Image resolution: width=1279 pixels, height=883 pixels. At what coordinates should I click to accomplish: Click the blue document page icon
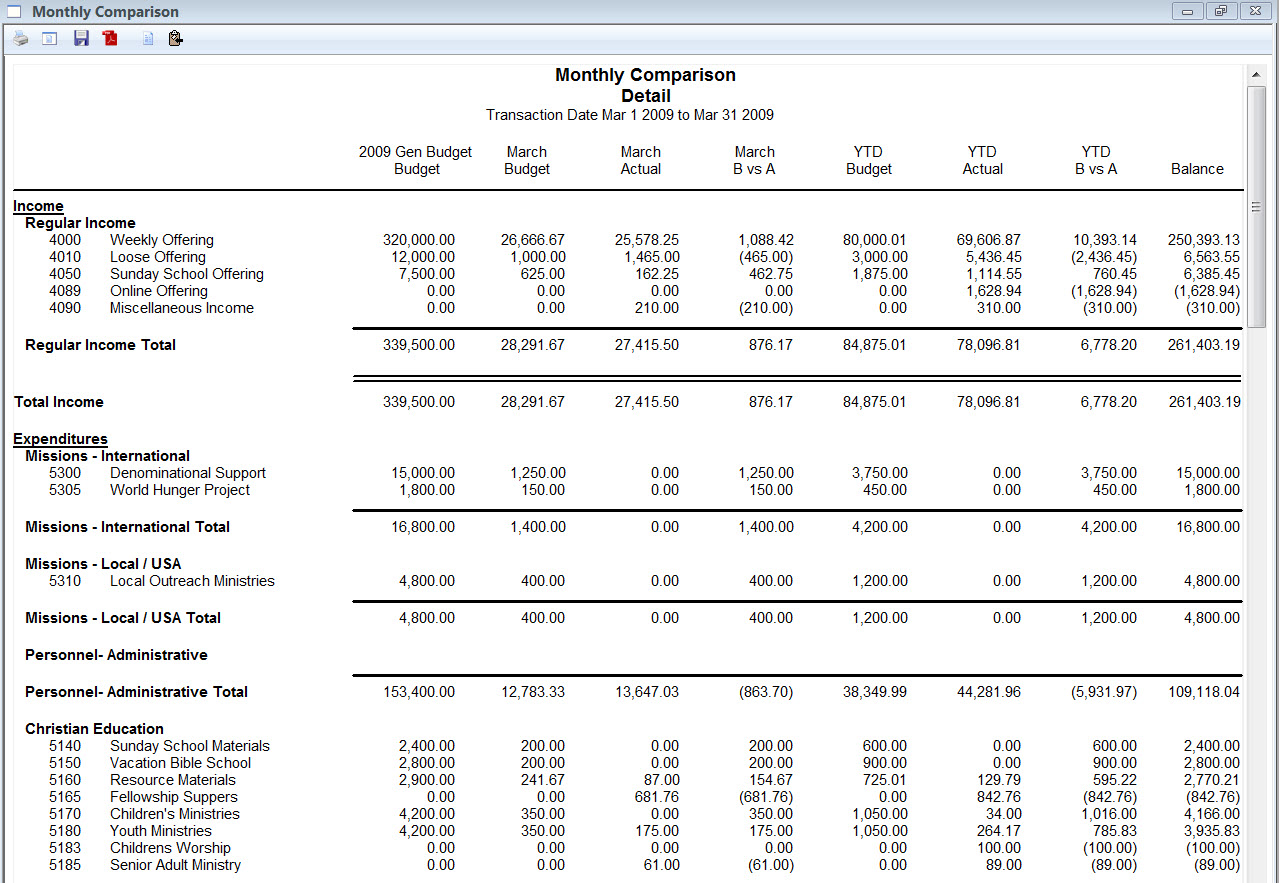[x=147, y=39]
